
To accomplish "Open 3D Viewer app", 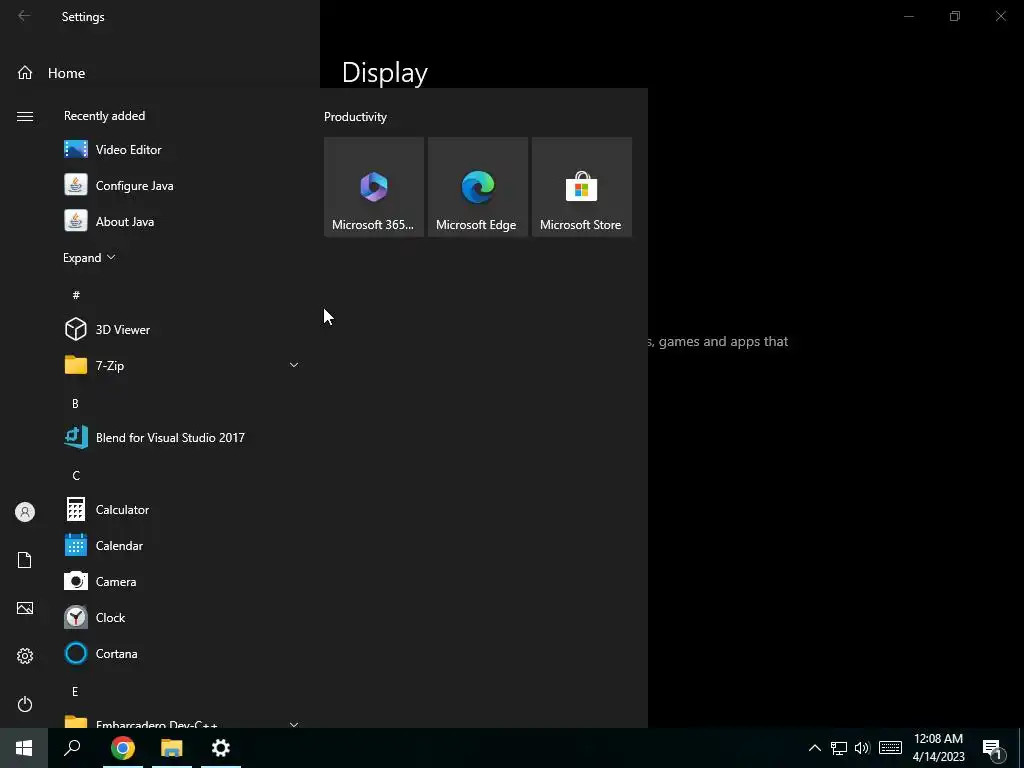I will pyautogui.click(x=181, y=330).
